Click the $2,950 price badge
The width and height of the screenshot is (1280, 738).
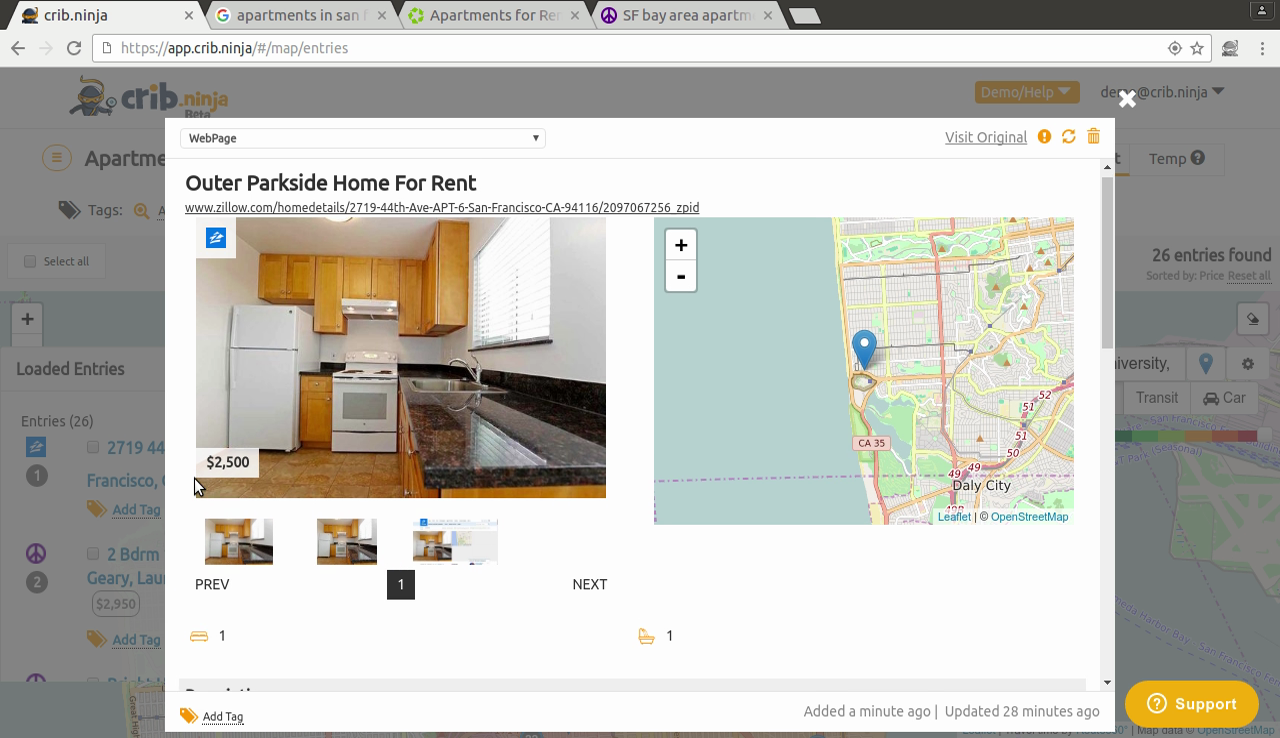(x=116, y=604)
